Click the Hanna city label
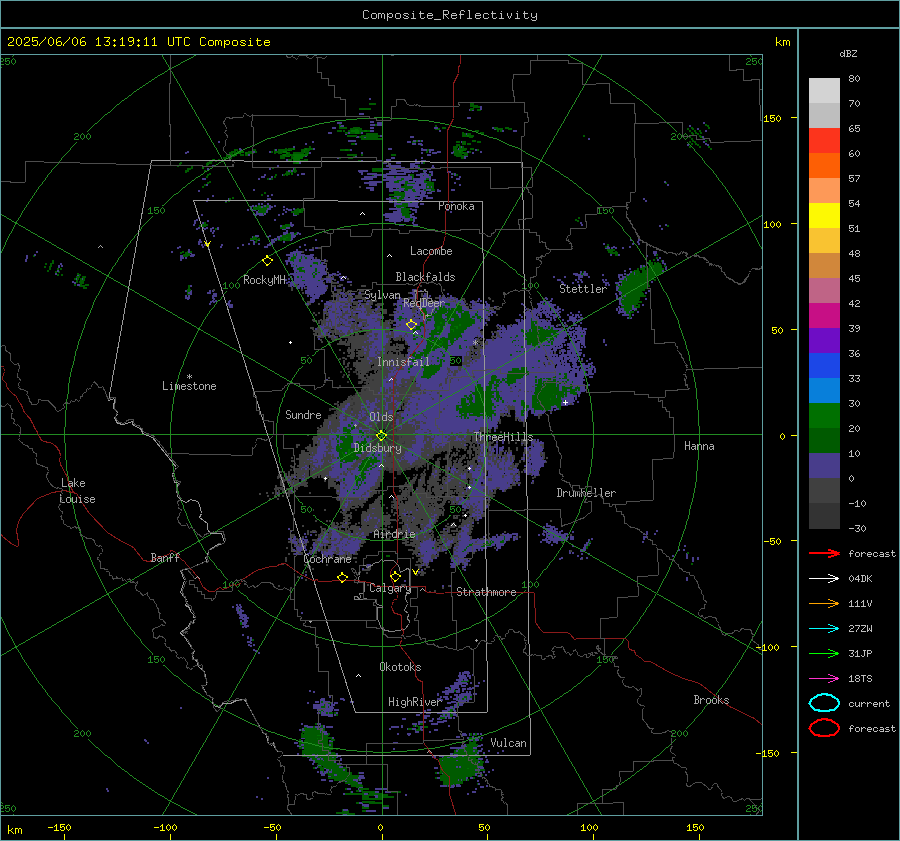Viewport: 900px width, 841px height. [699, 446]
